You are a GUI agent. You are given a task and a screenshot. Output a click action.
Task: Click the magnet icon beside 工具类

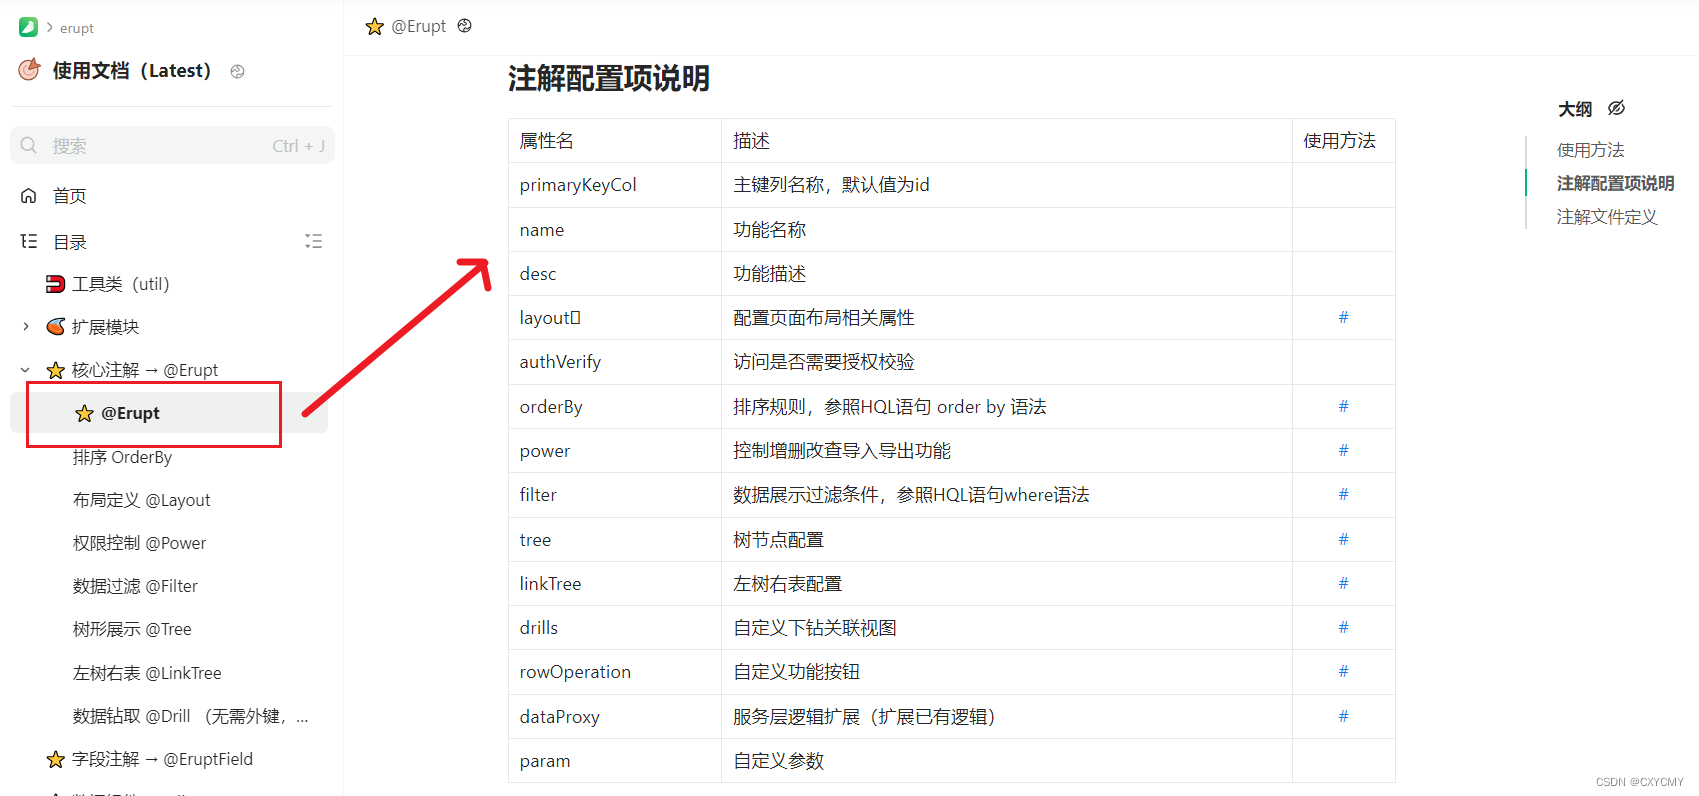point(56,284)
